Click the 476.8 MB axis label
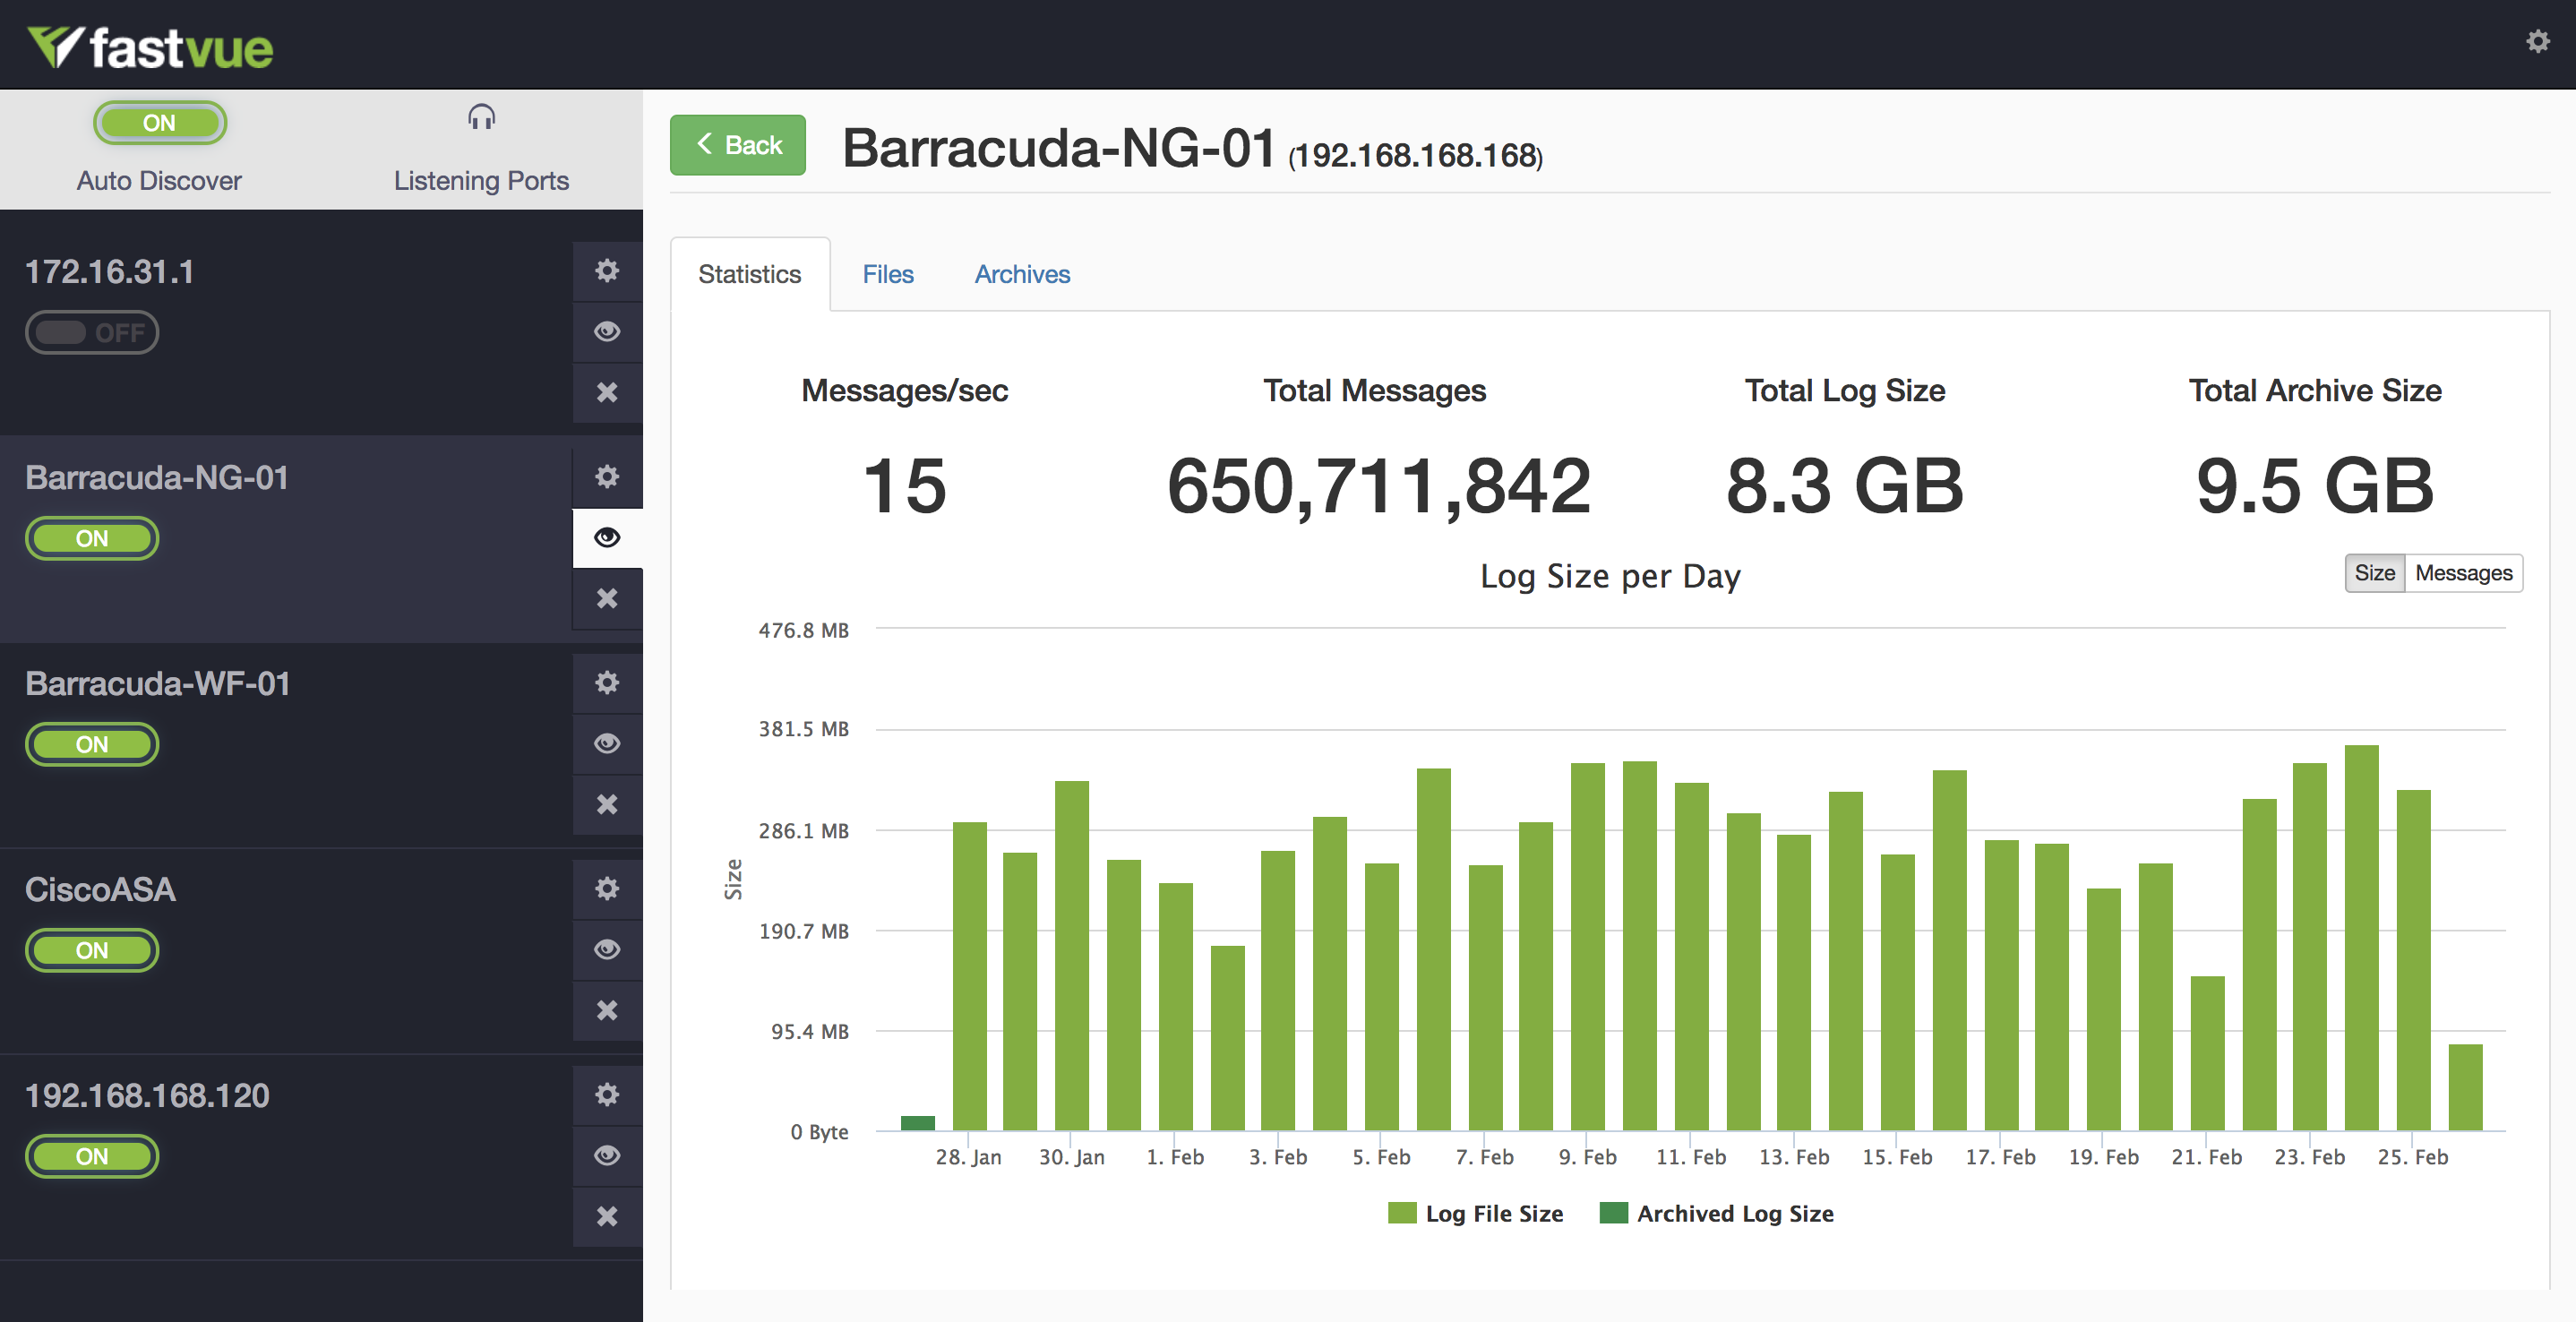This screenshot has width=2576, height=1322. click(803, 630)
